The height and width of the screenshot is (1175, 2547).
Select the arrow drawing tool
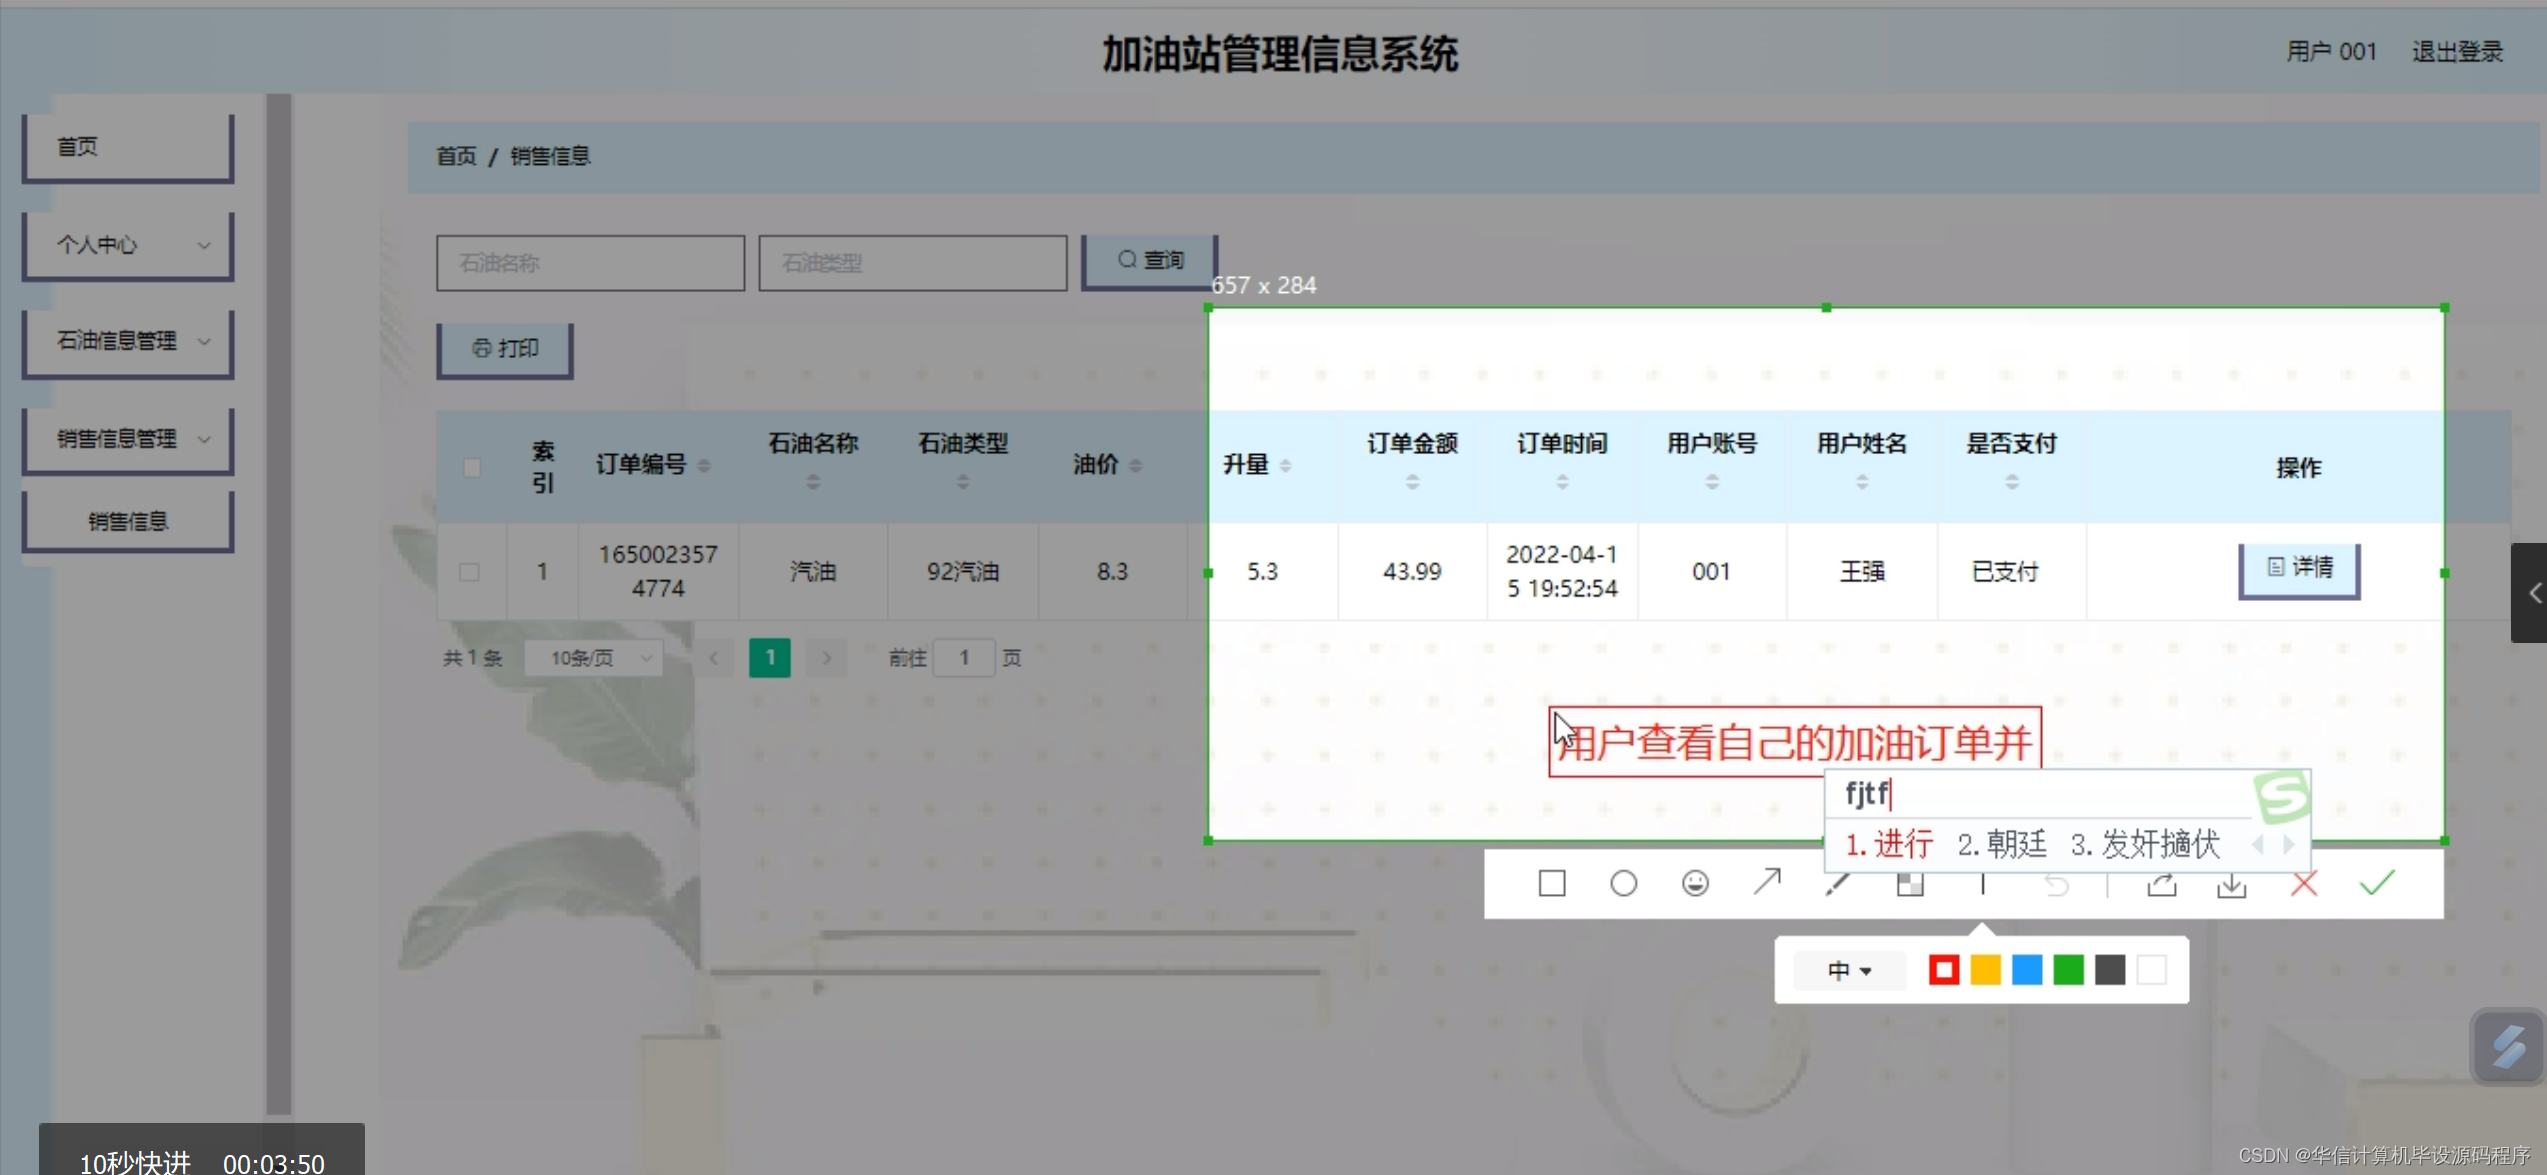pos(1767,882)
